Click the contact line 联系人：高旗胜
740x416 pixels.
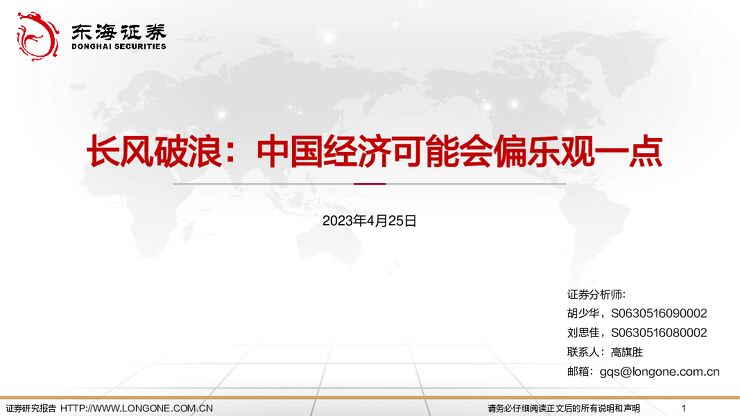pos(605,352)
